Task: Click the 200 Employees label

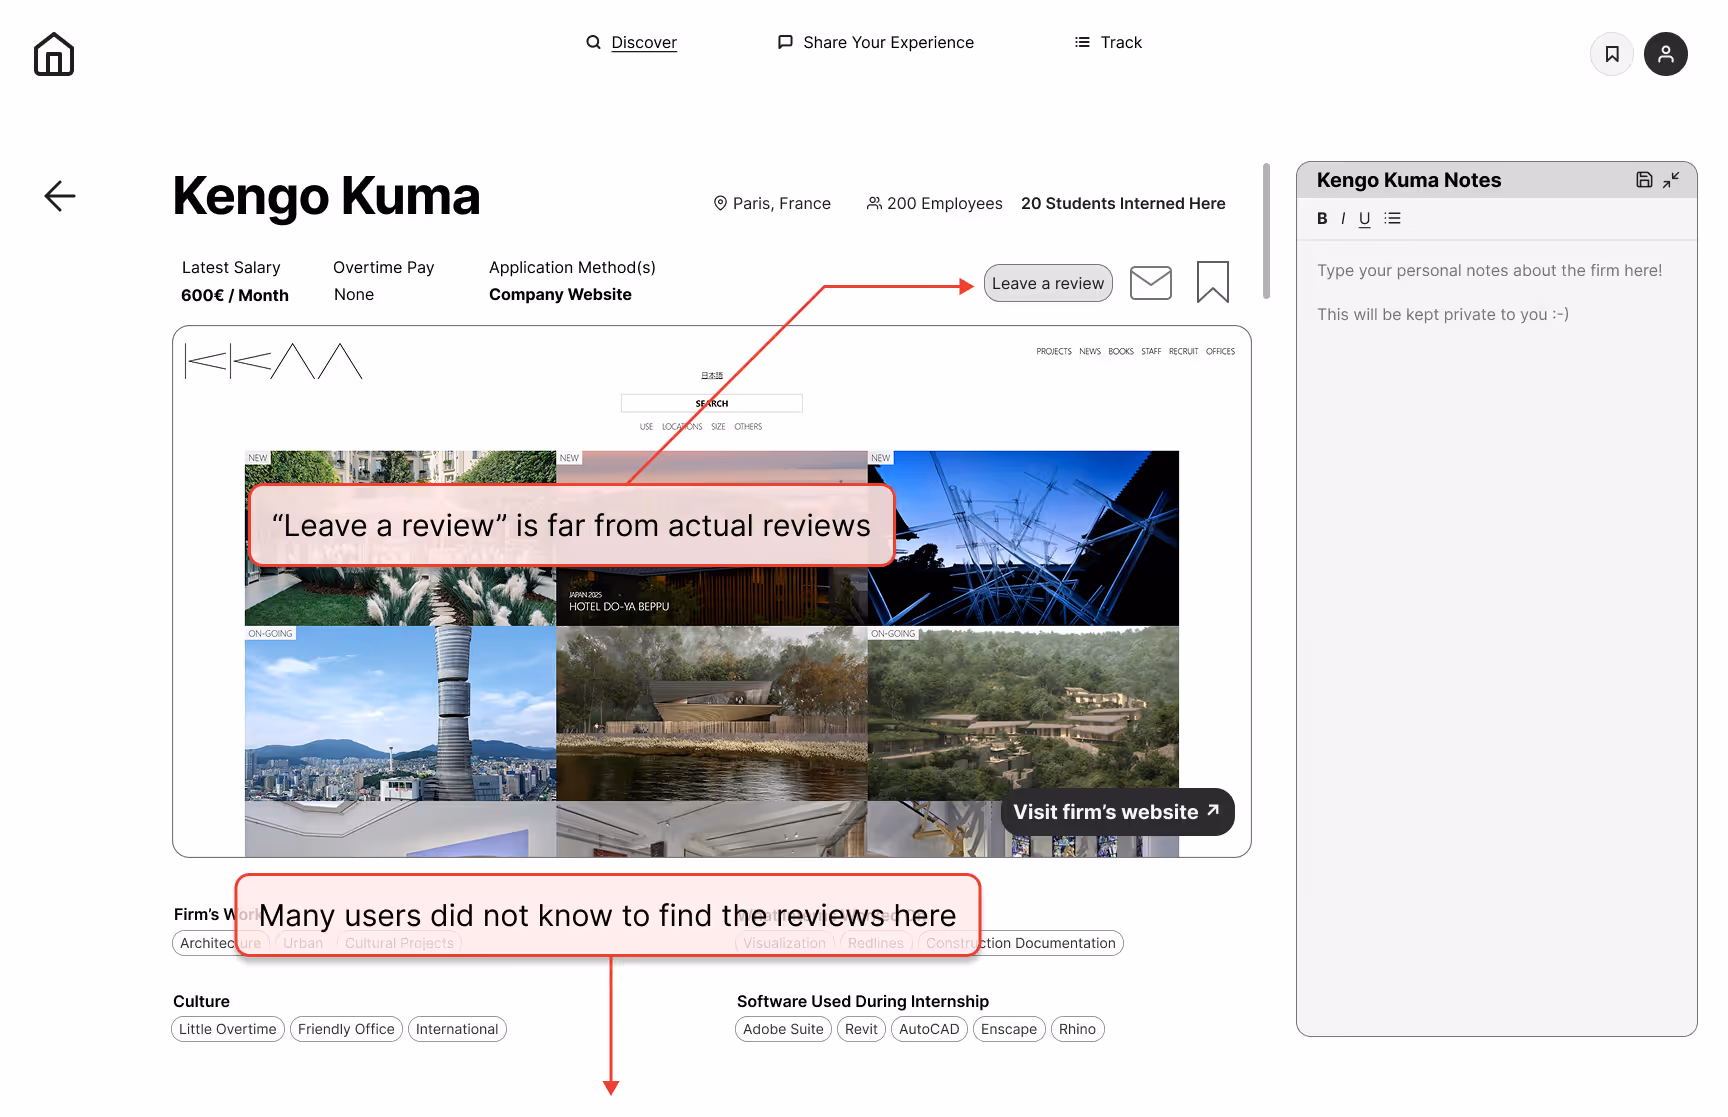Action: click(x=944, y=203)
